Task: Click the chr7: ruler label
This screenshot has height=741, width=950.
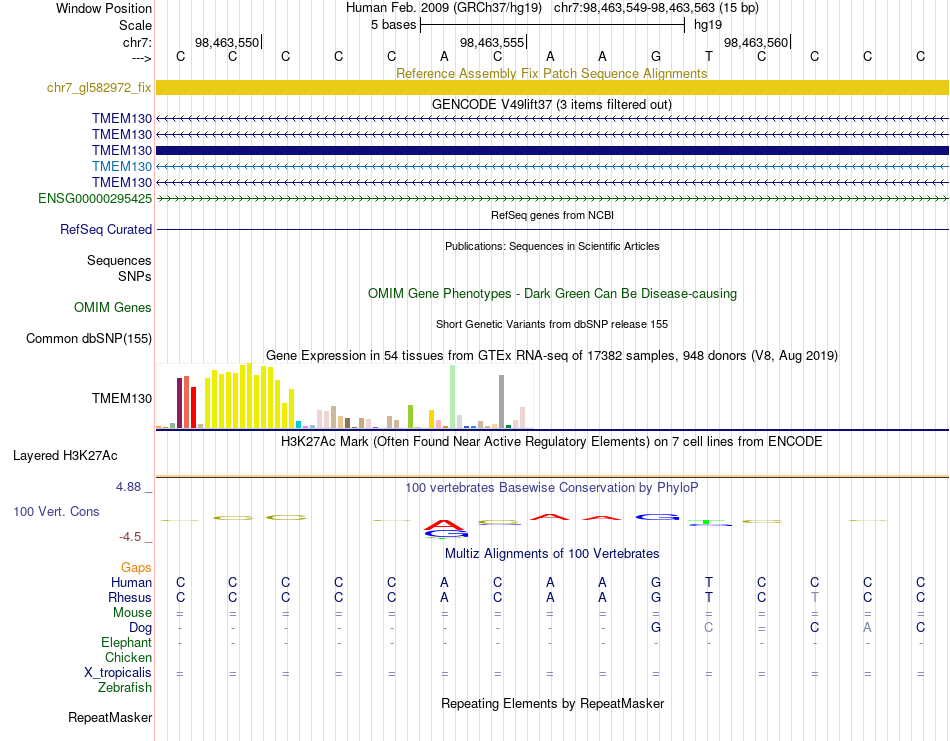Action: pos(138,42)
